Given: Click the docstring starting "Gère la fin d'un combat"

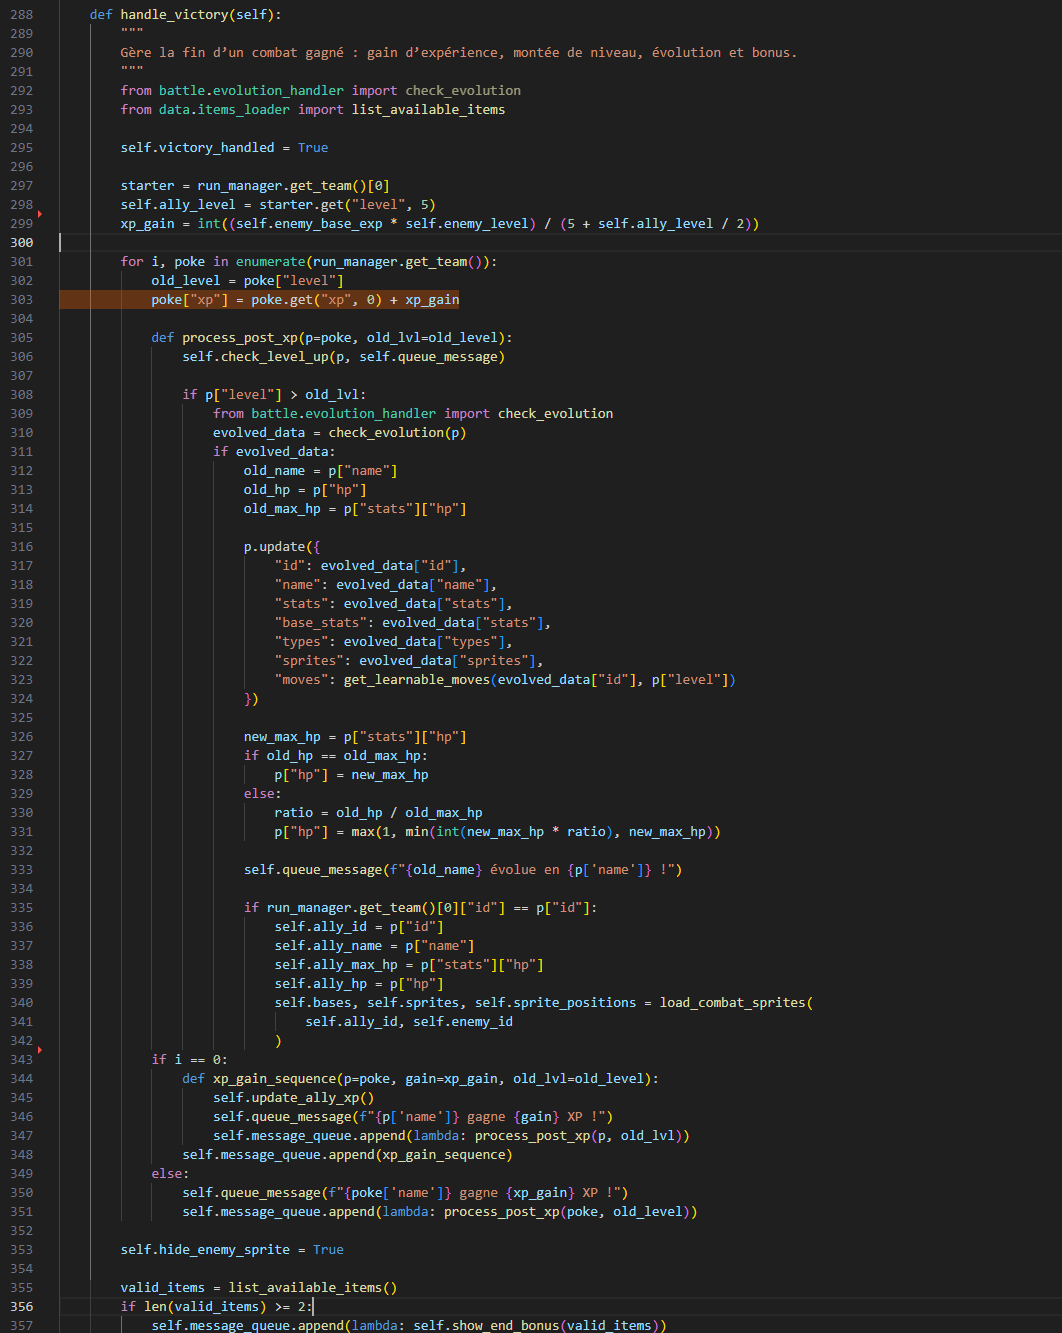Looking at the screenshot, I should click(459, 53).
